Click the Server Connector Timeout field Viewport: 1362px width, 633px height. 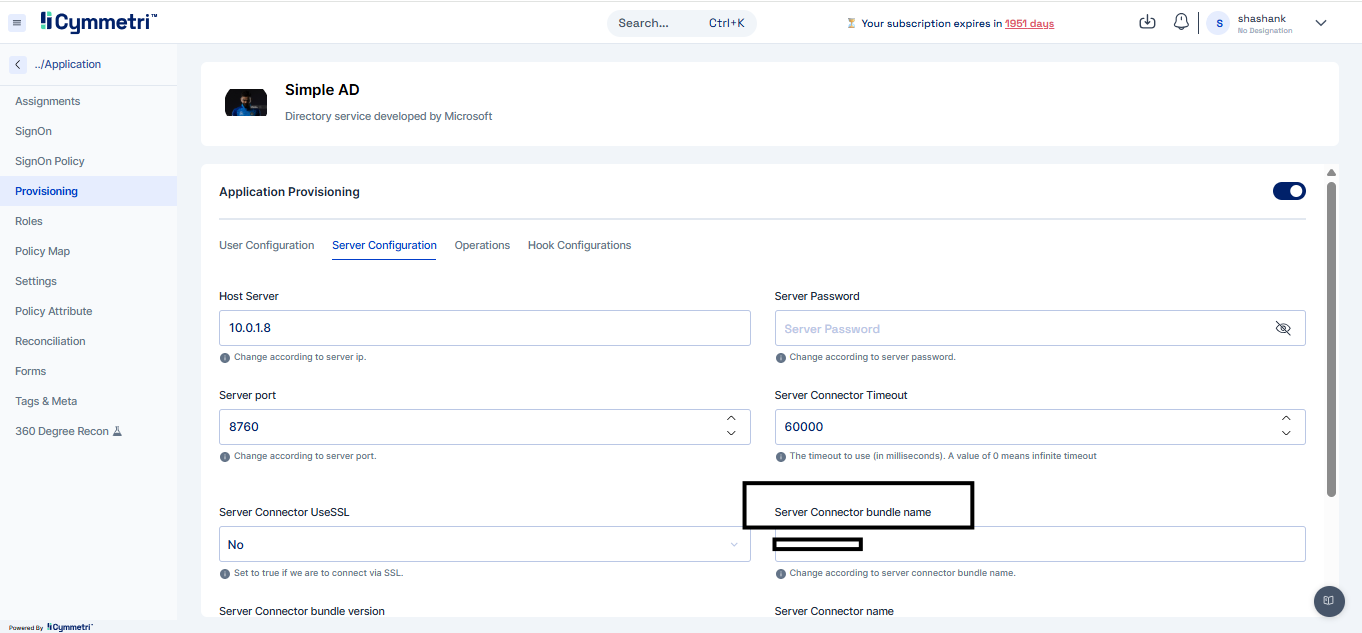pyautogui.click(x=1040, y=426)
